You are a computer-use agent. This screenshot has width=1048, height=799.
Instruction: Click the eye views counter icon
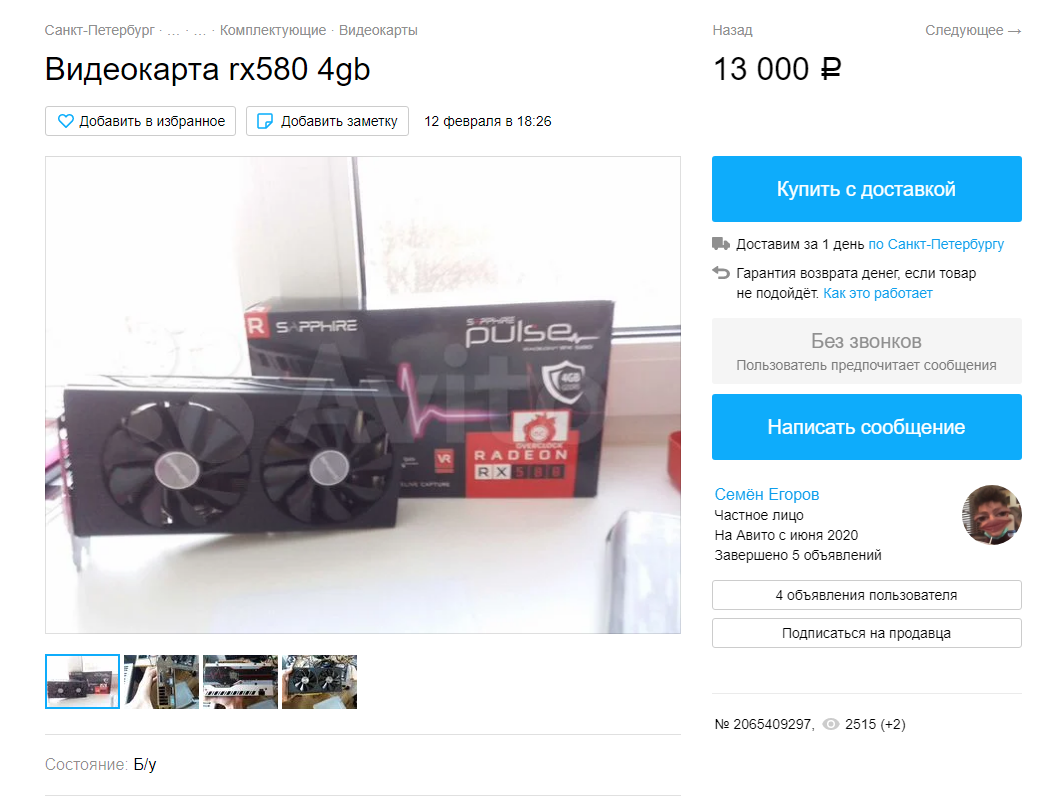pyautogui.click(x=830, y=724)
